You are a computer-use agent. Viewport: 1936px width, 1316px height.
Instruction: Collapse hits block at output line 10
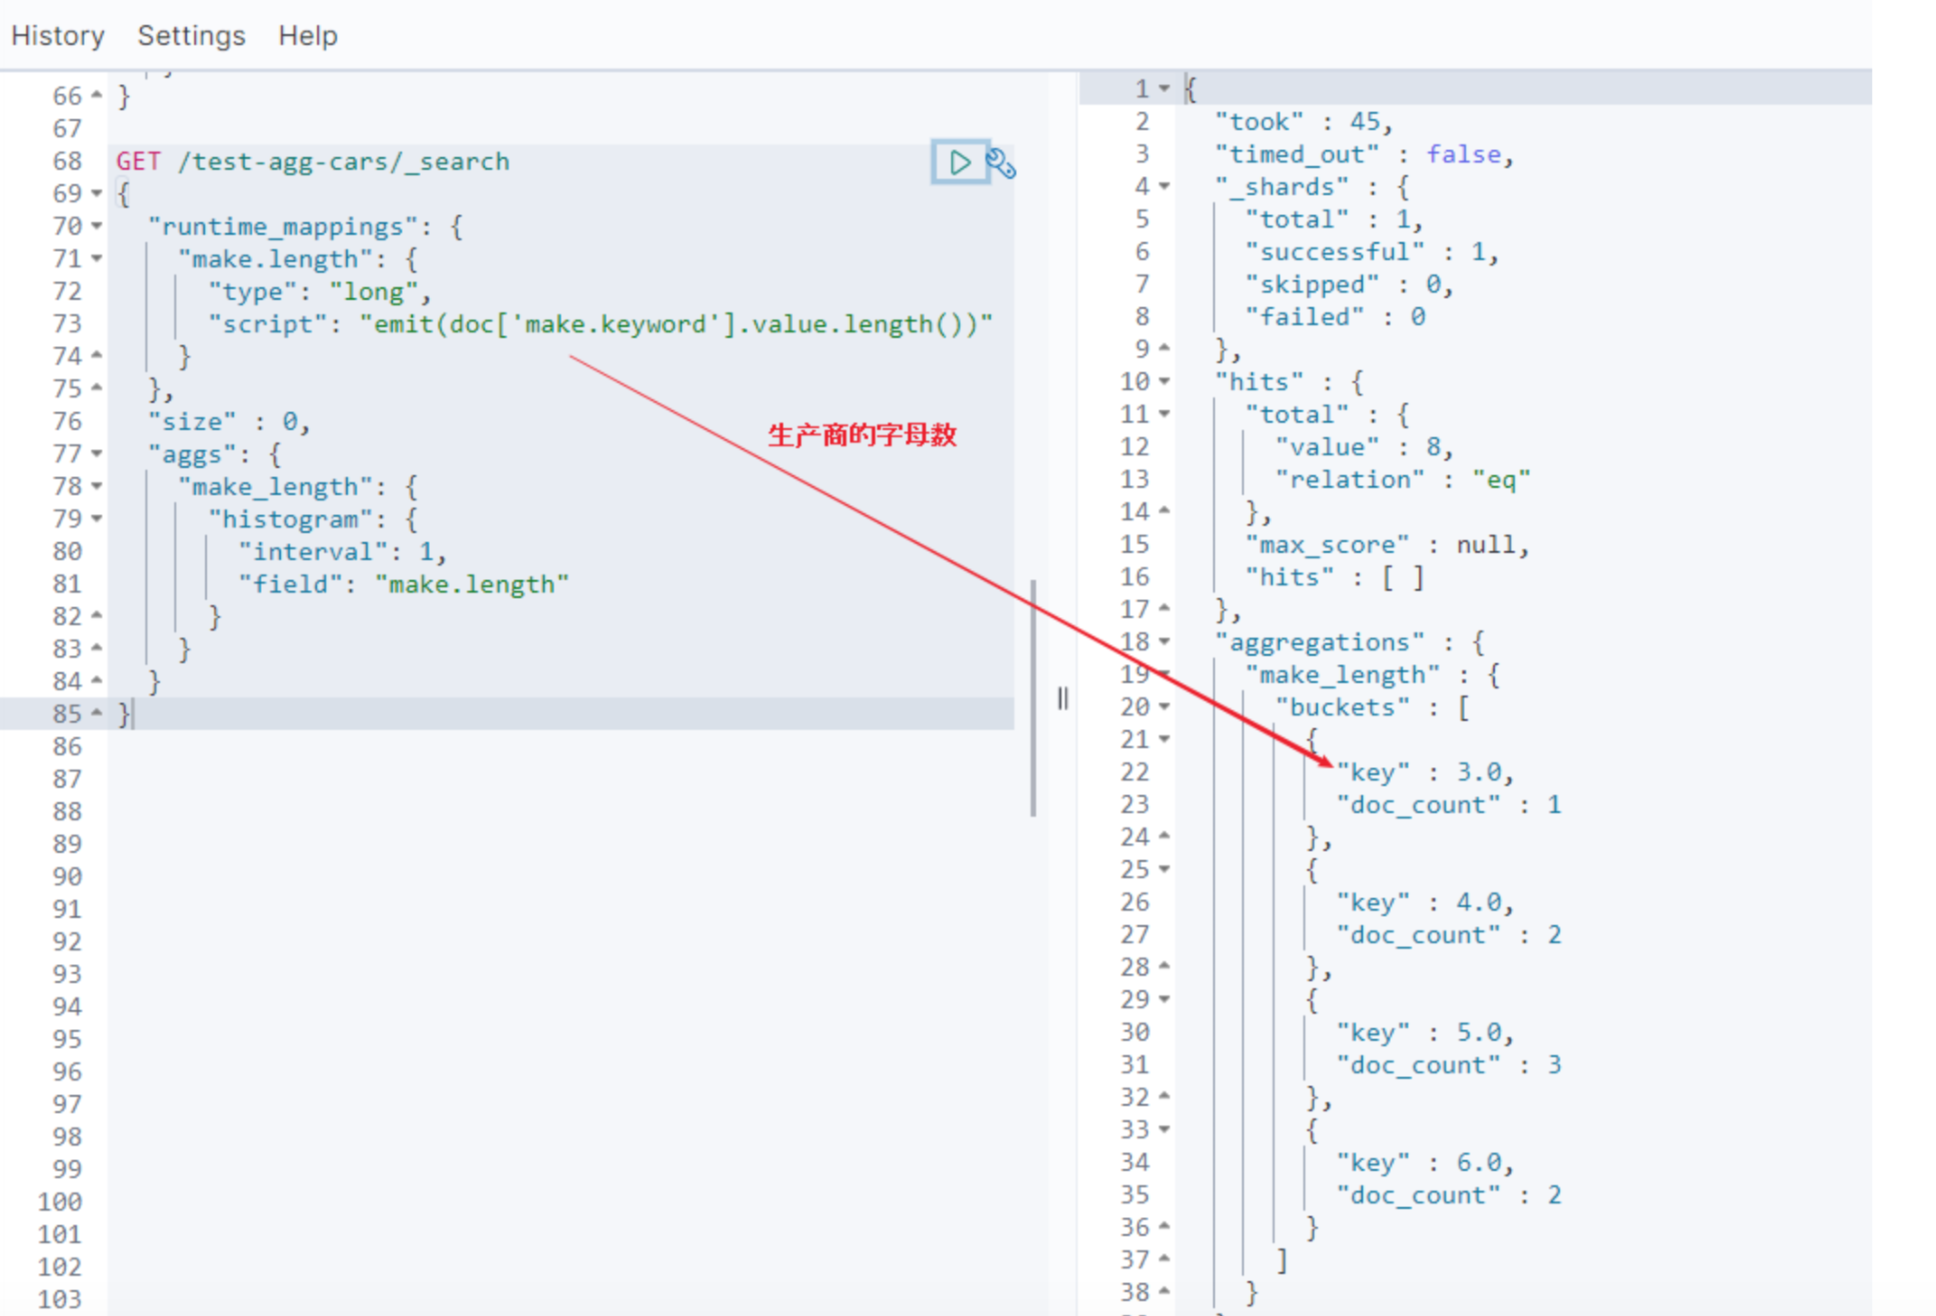tap(1164, 381)
